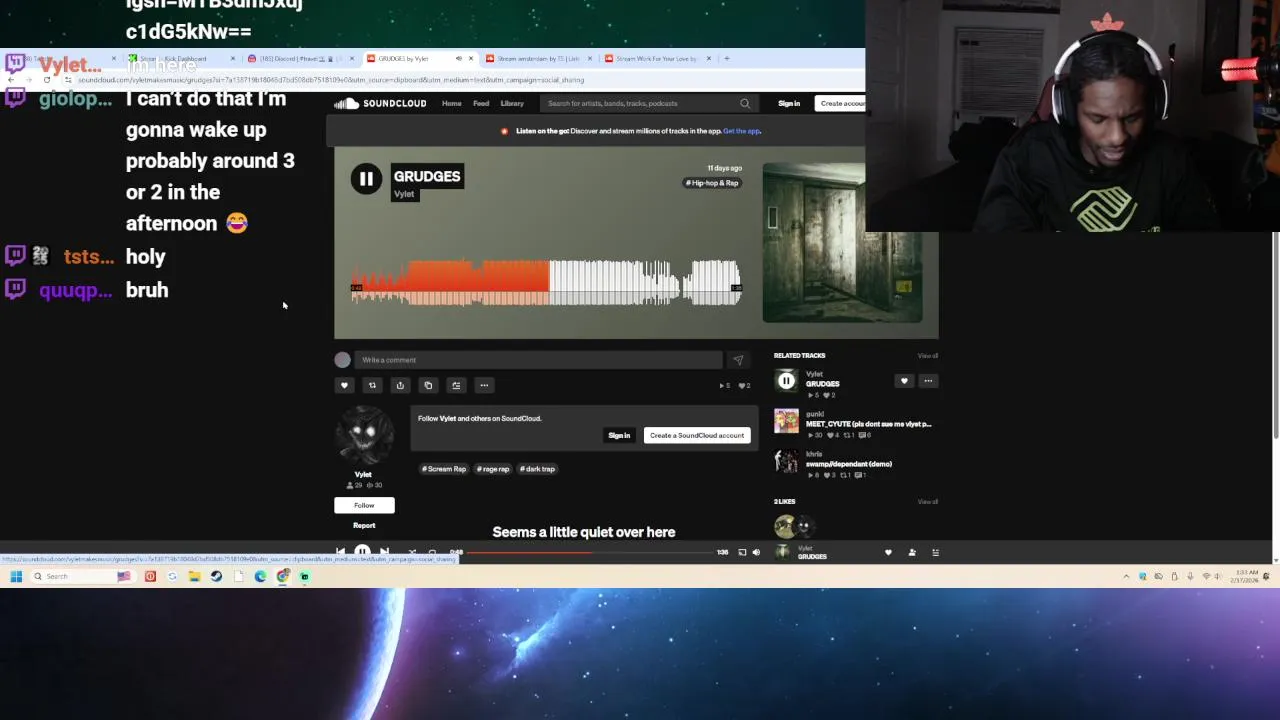
Task: Switch to the Stream amsterdam browser tab
Action: [538, 59]
